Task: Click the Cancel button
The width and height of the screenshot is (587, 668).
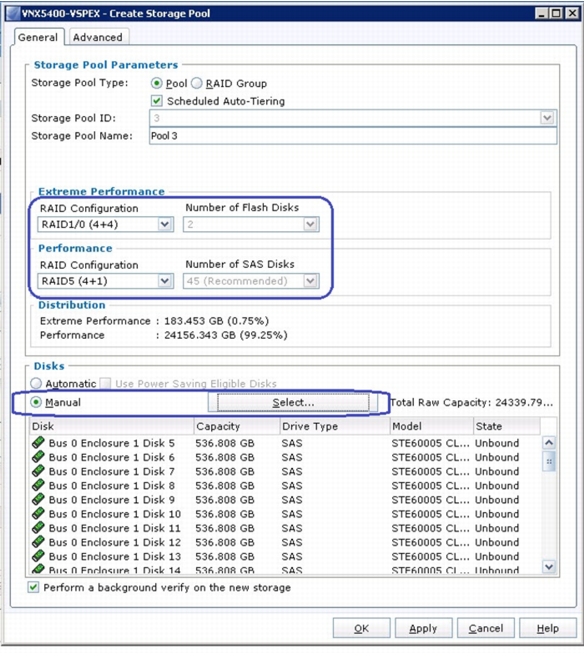Action: pos(486,628)
